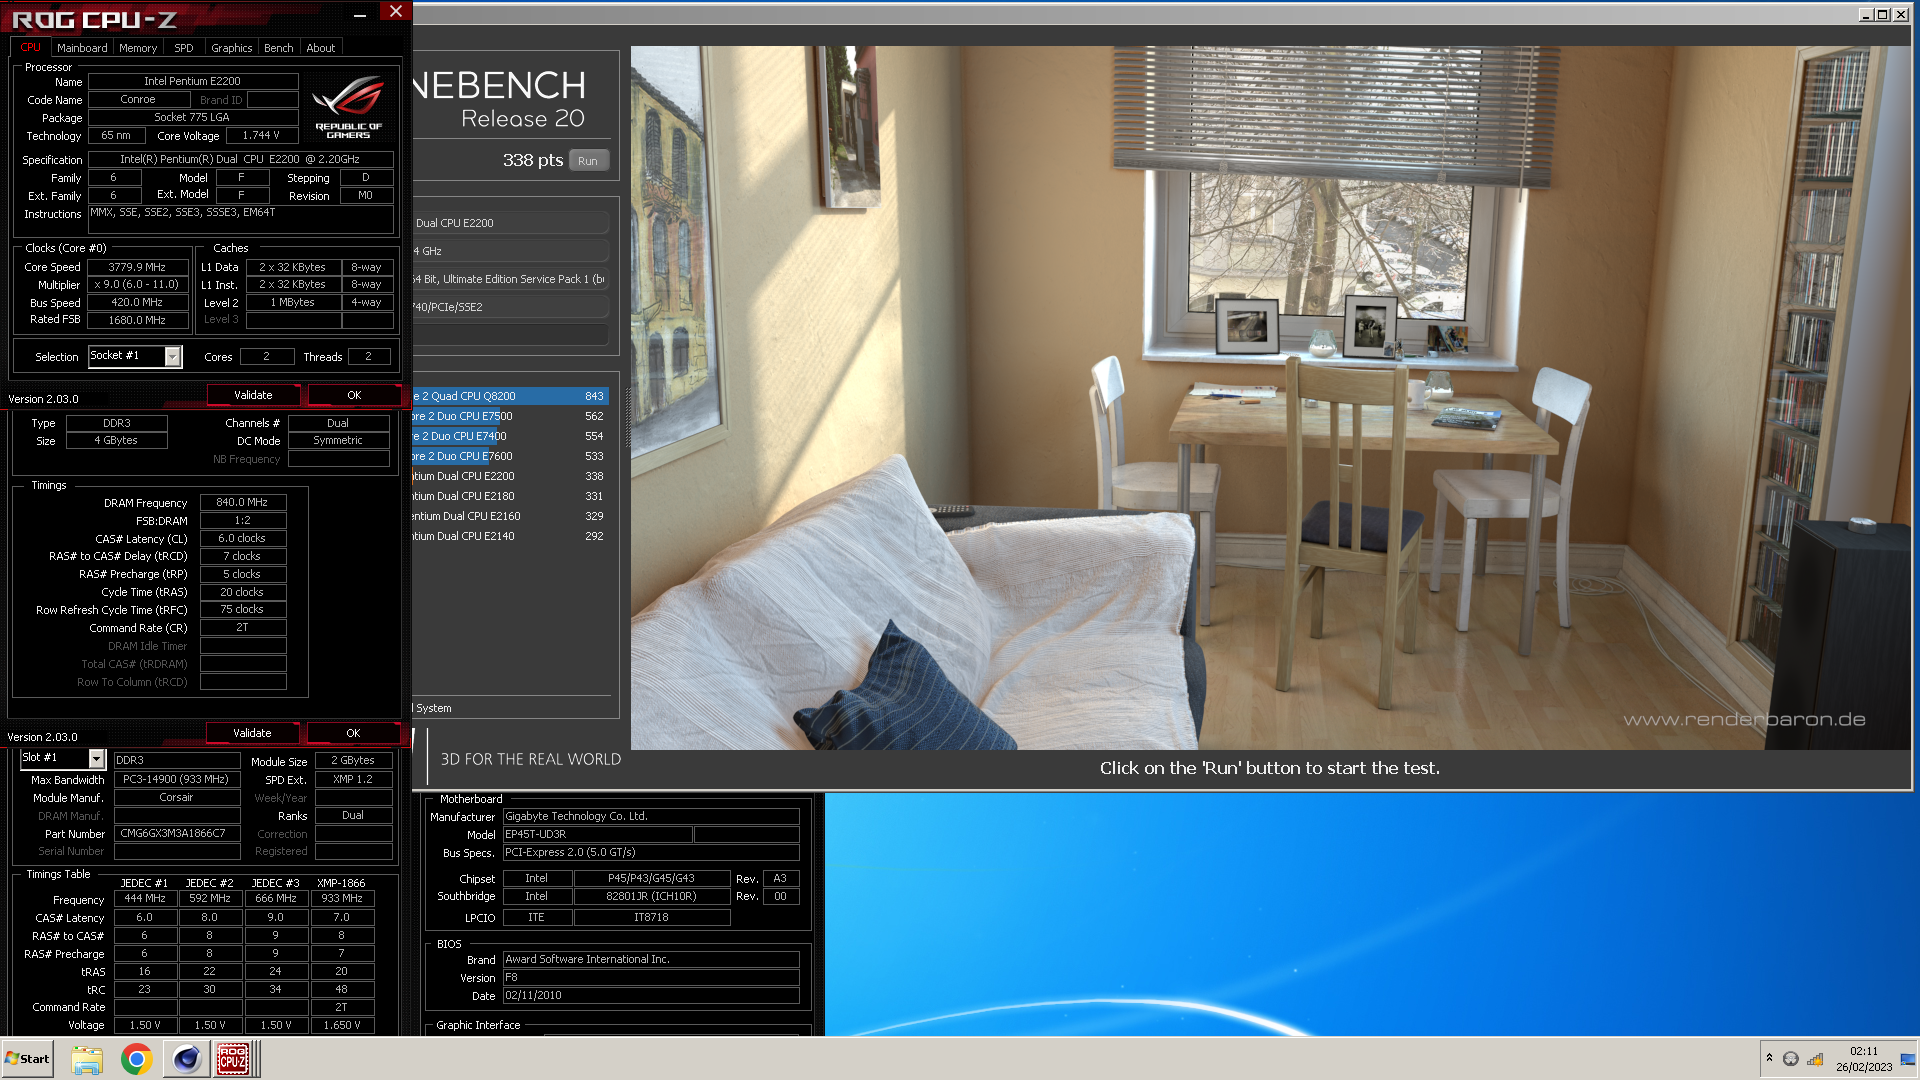Expand the Slot #1 dropdown arrow
The image size is (1920, 1080).
[96, 759]
